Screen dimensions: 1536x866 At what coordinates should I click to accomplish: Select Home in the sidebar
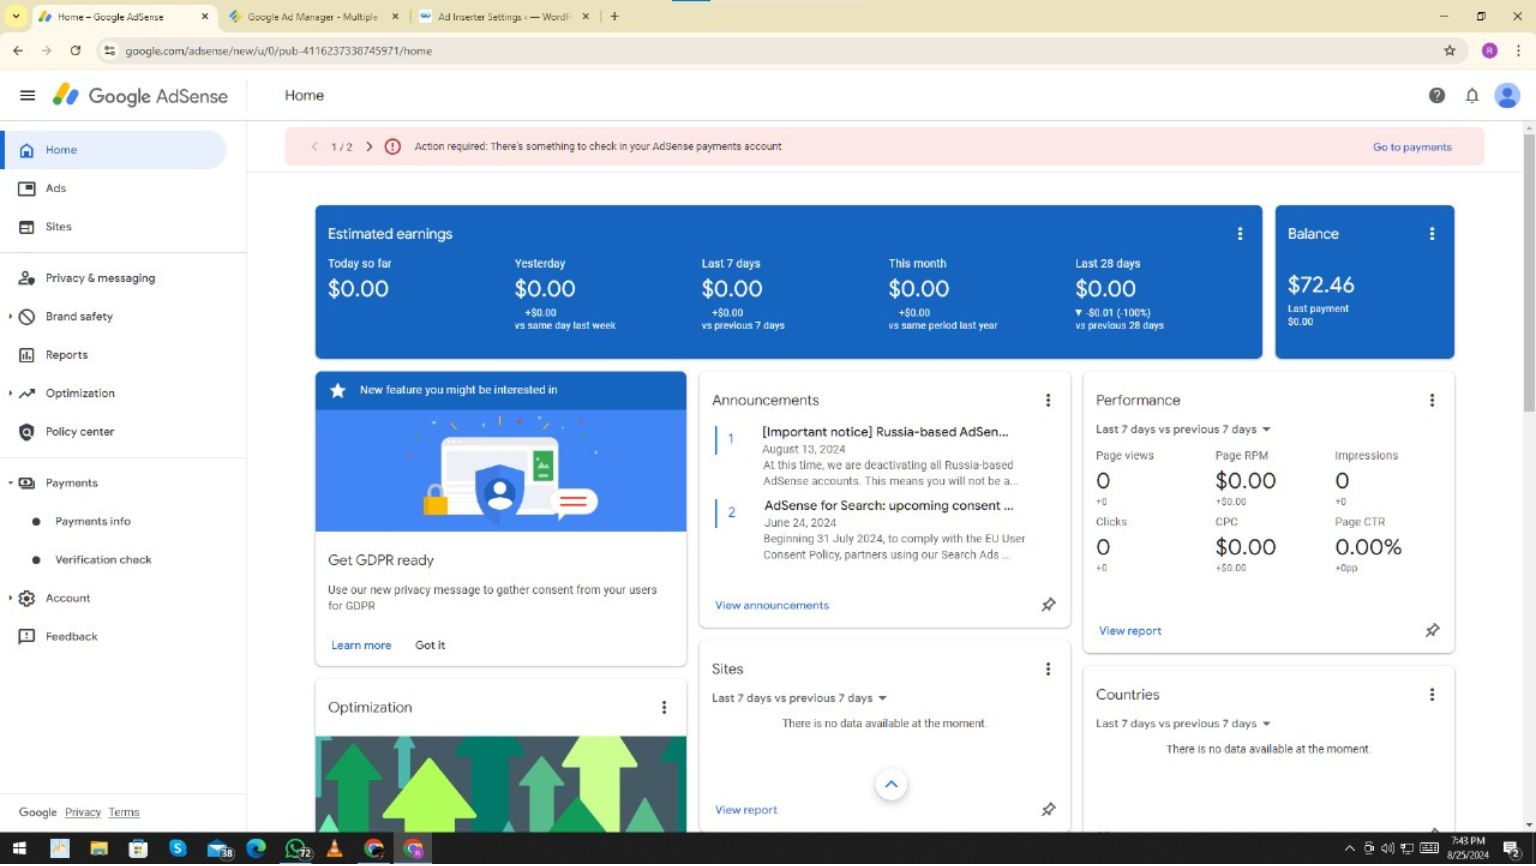[x=115, y=150]
